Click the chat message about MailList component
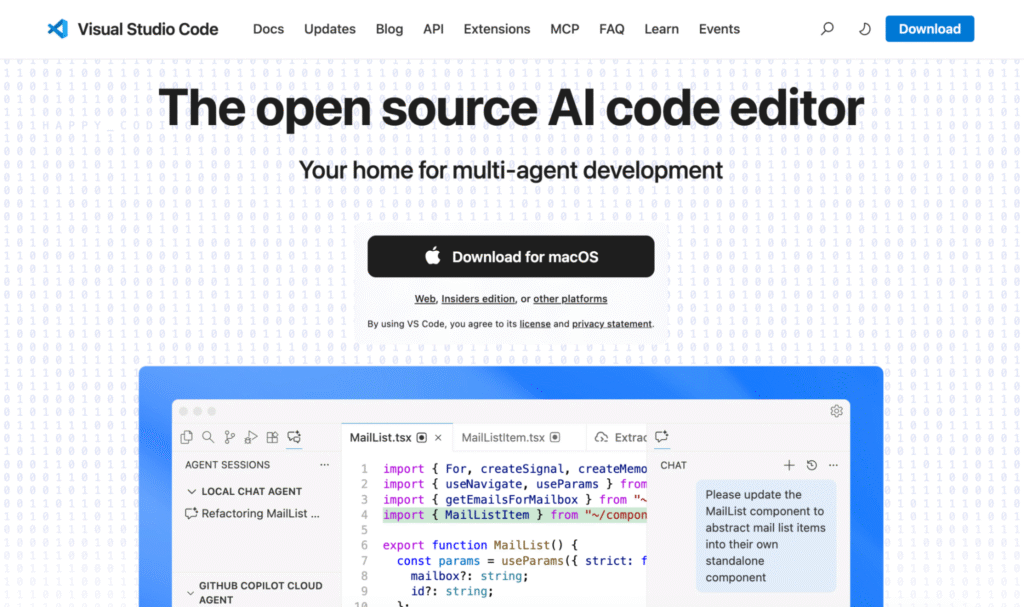The image size is (1024, 607). click(765, 536)
